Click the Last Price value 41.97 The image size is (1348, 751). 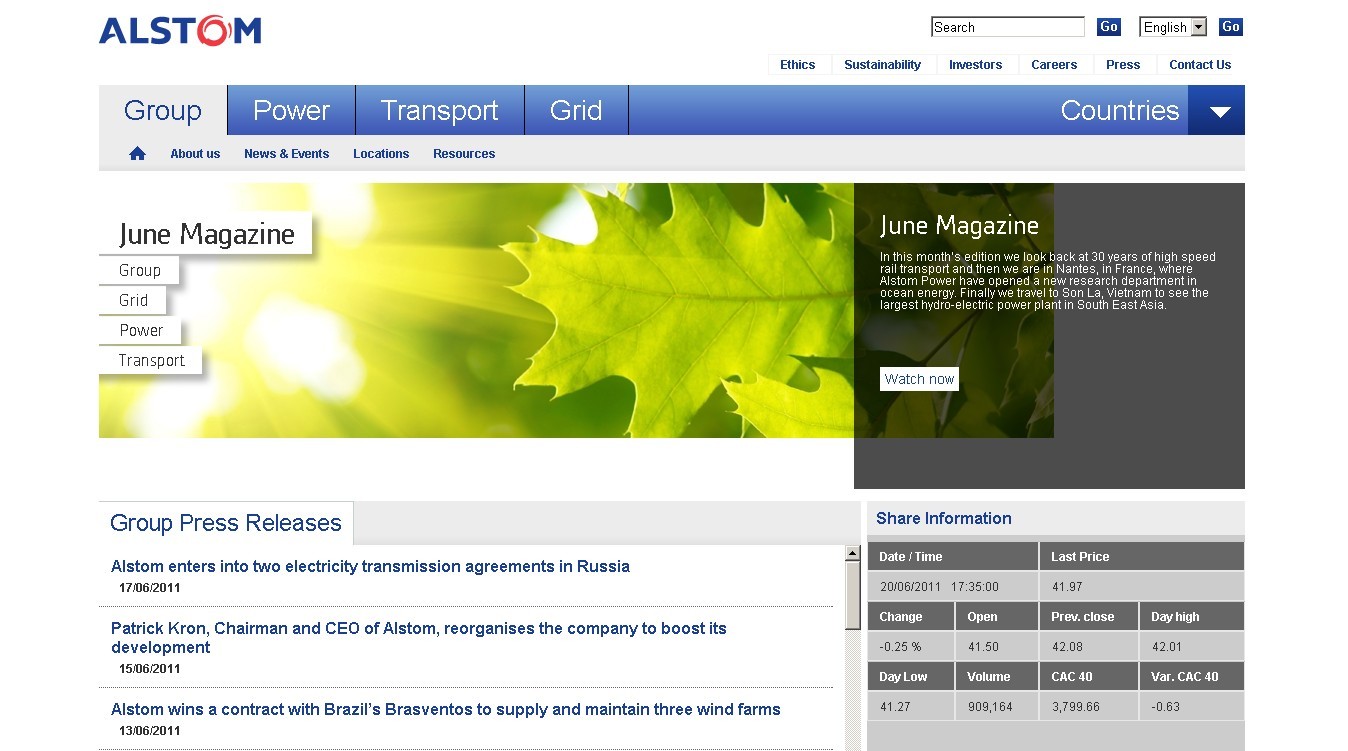[1067, 587]
